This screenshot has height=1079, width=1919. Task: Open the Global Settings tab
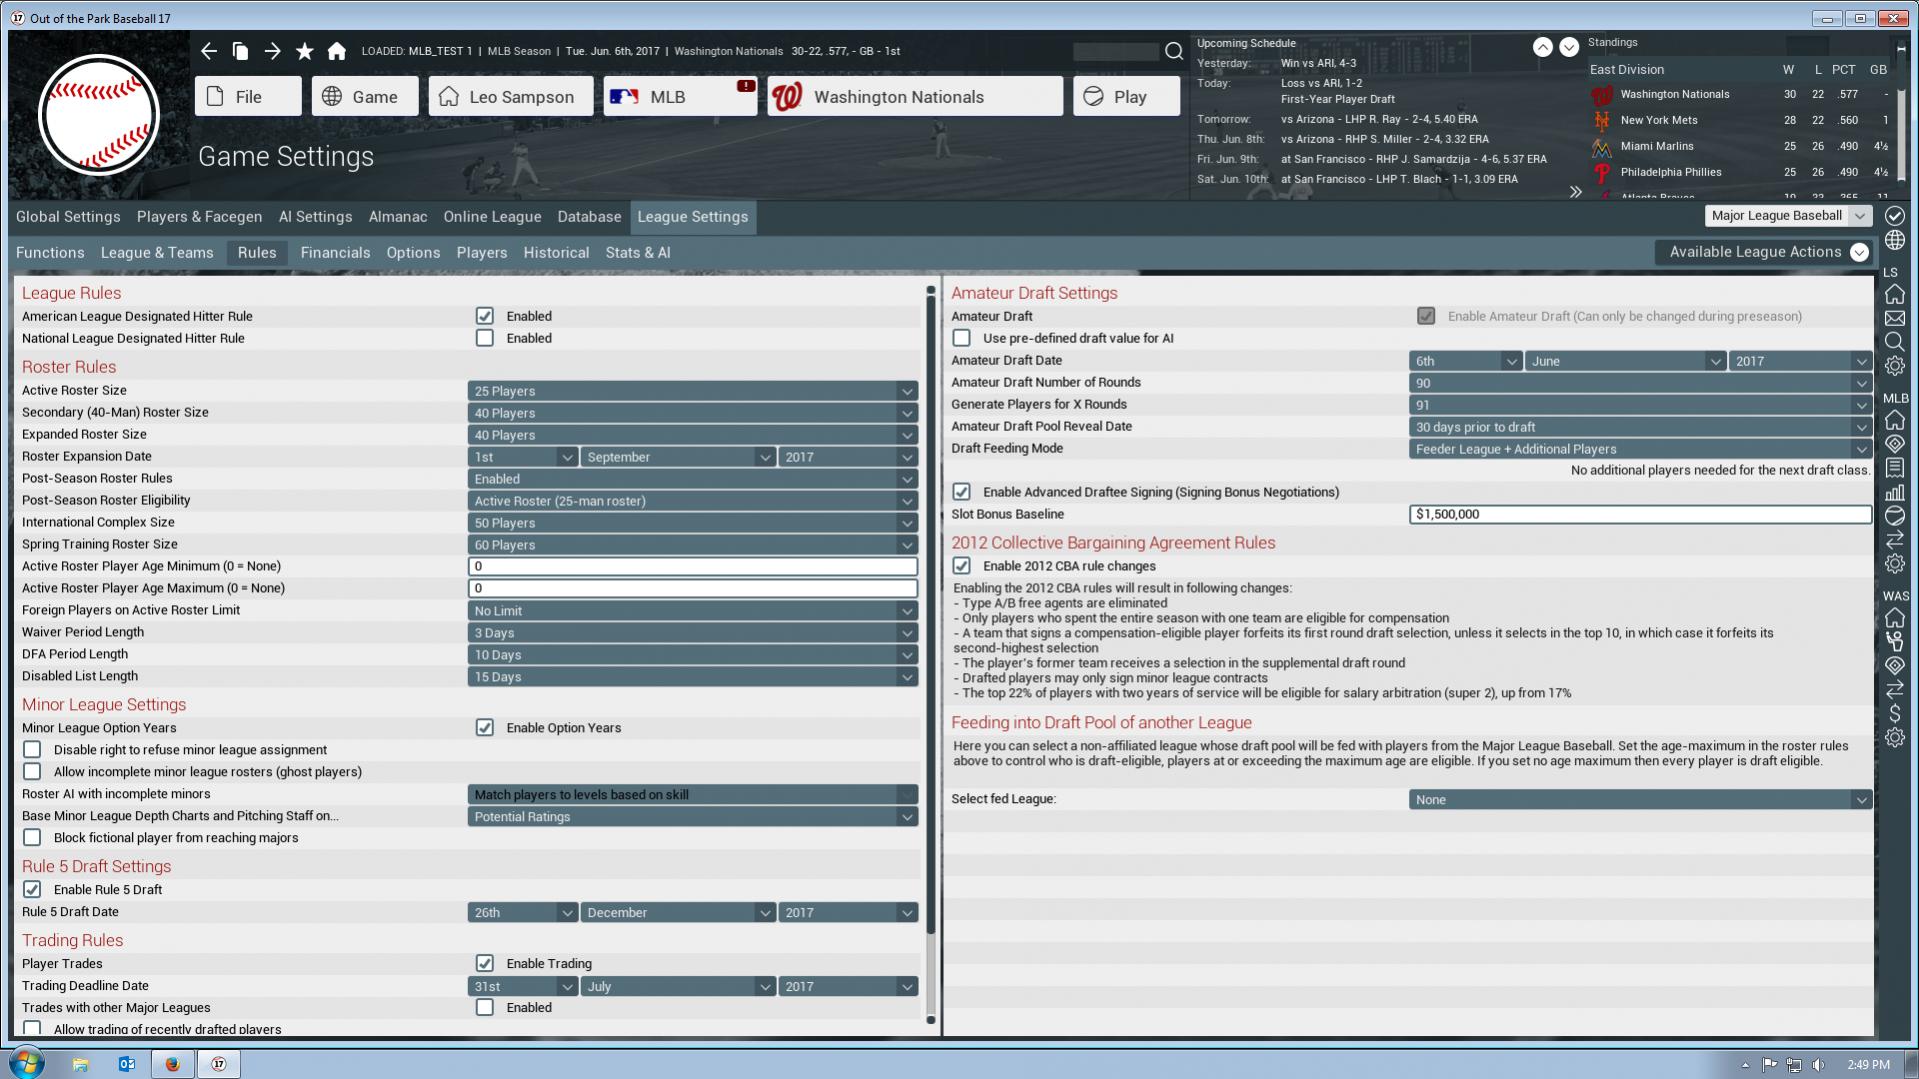pos(68,217)
